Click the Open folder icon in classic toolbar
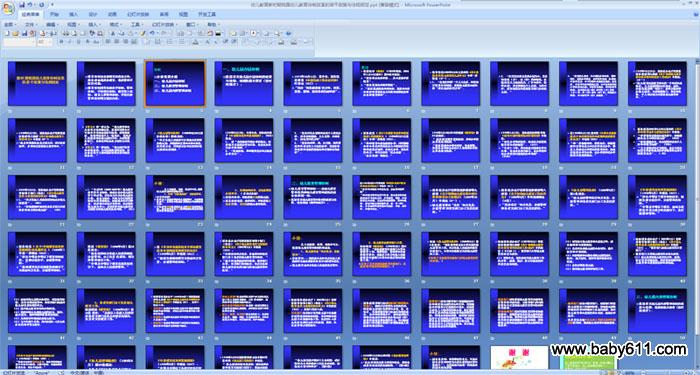700x375 pixels. pos(16,33)
